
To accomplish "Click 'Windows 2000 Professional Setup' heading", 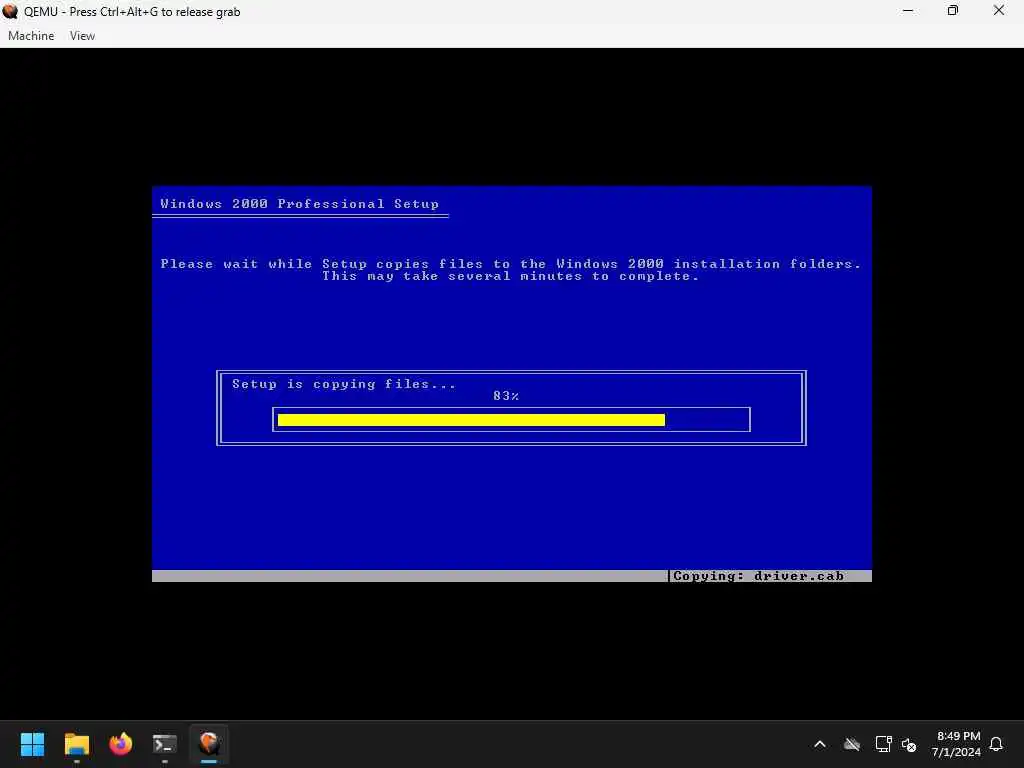I will [299, 204].
